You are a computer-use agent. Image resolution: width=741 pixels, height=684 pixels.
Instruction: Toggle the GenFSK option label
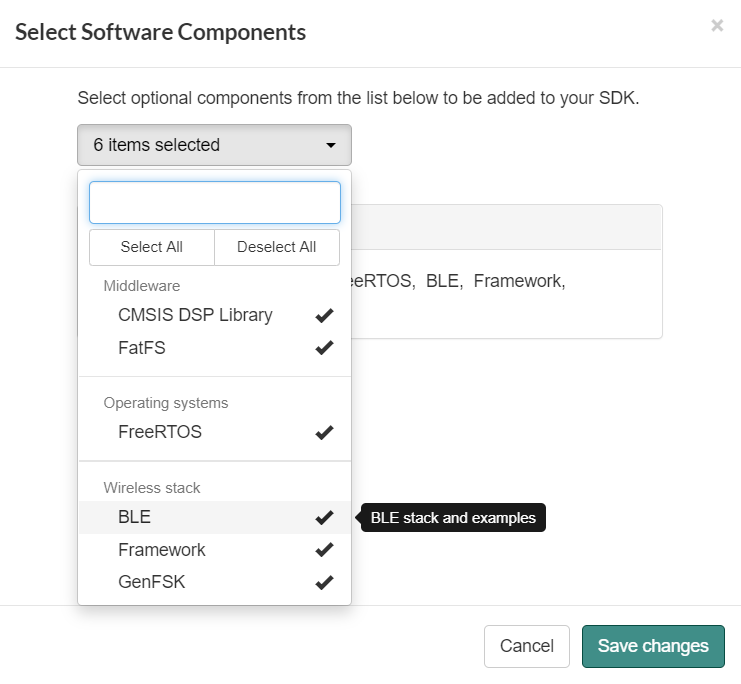(x=152, y=582)
